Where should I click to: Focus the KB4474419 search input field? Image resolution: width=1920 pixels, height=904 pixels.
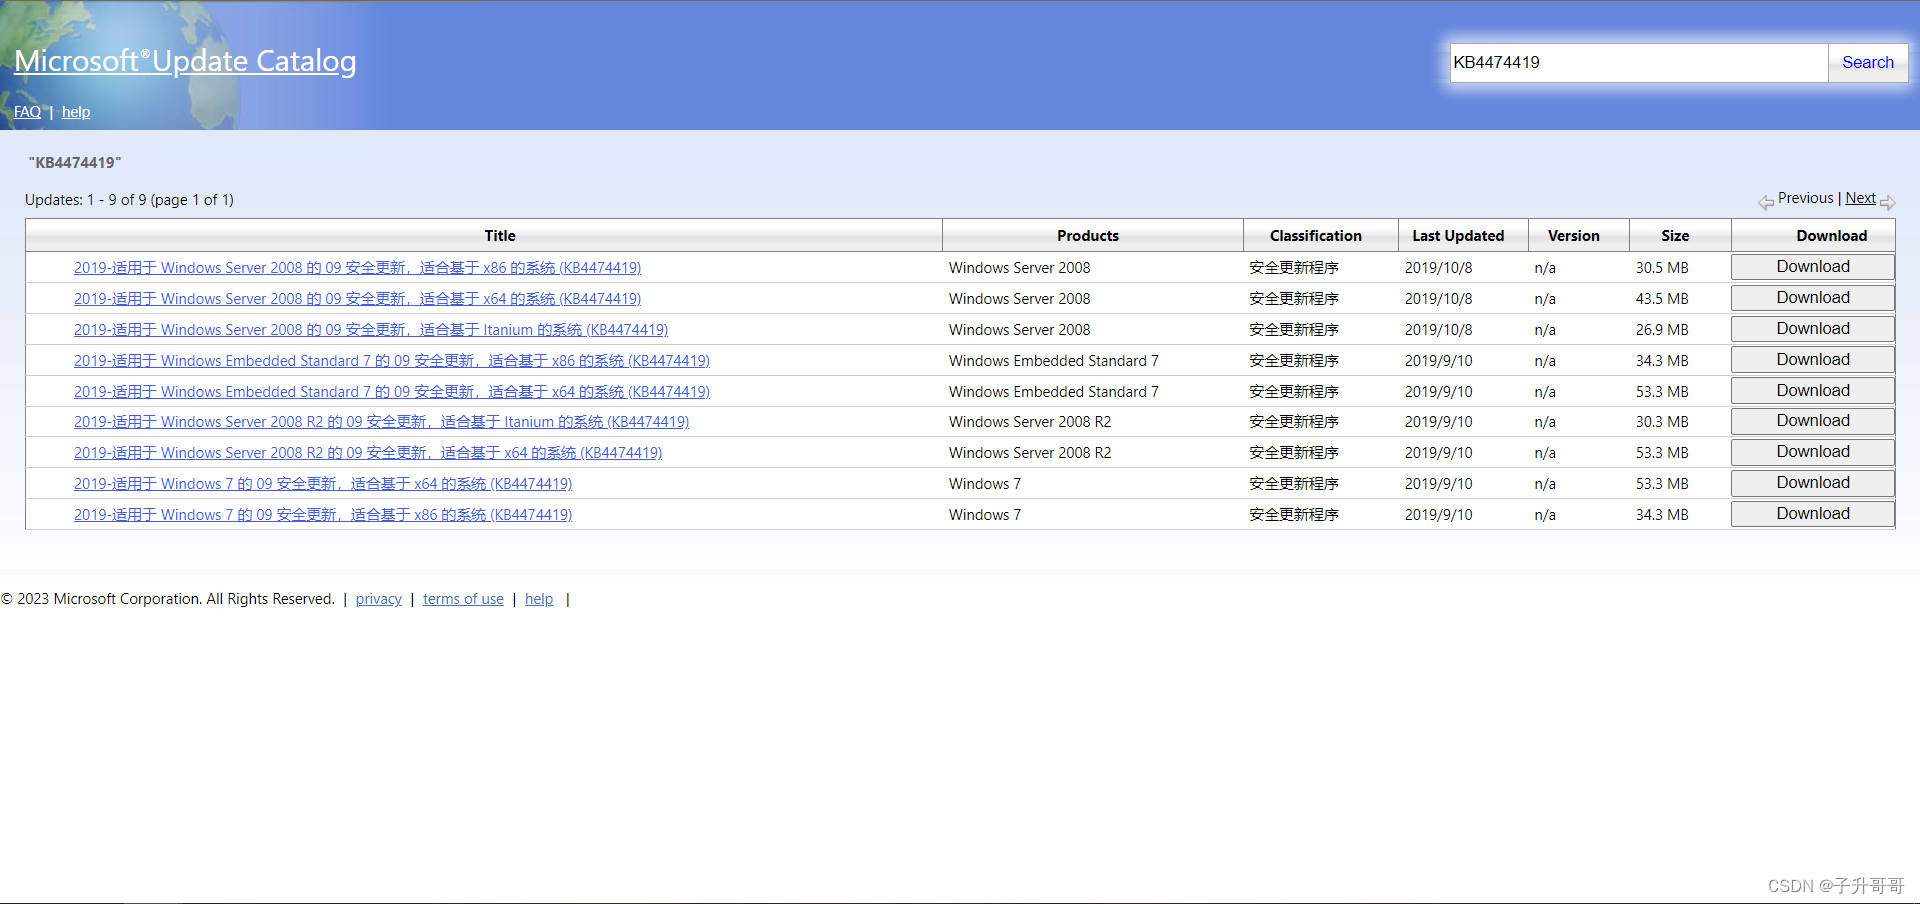coord(1639,62)
